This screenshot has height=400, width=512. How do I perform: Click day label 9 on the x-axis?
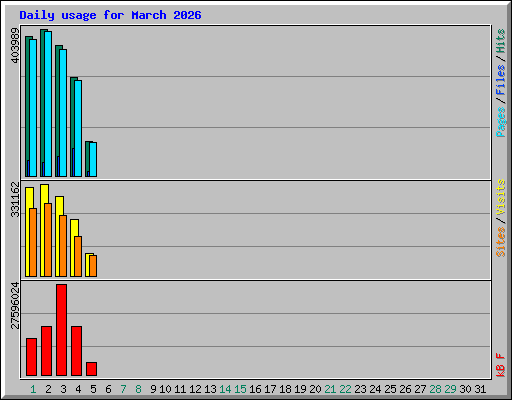(x=153, y=389)
